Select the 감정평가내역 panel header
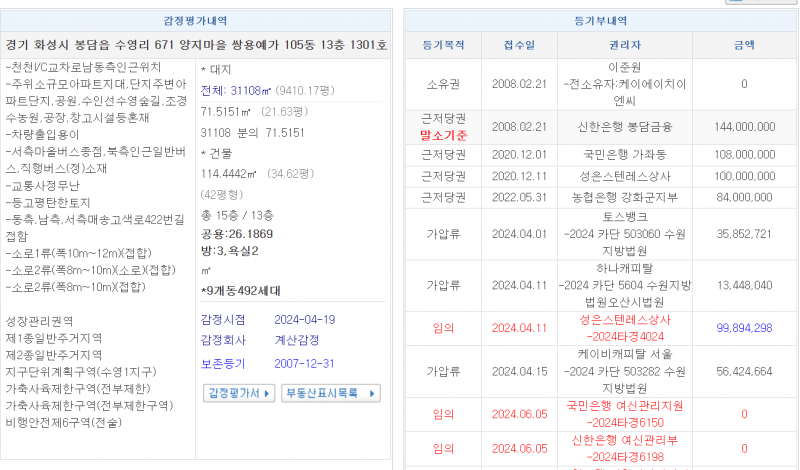The height and width of the screenshot is (470, 800). (196, 20)
